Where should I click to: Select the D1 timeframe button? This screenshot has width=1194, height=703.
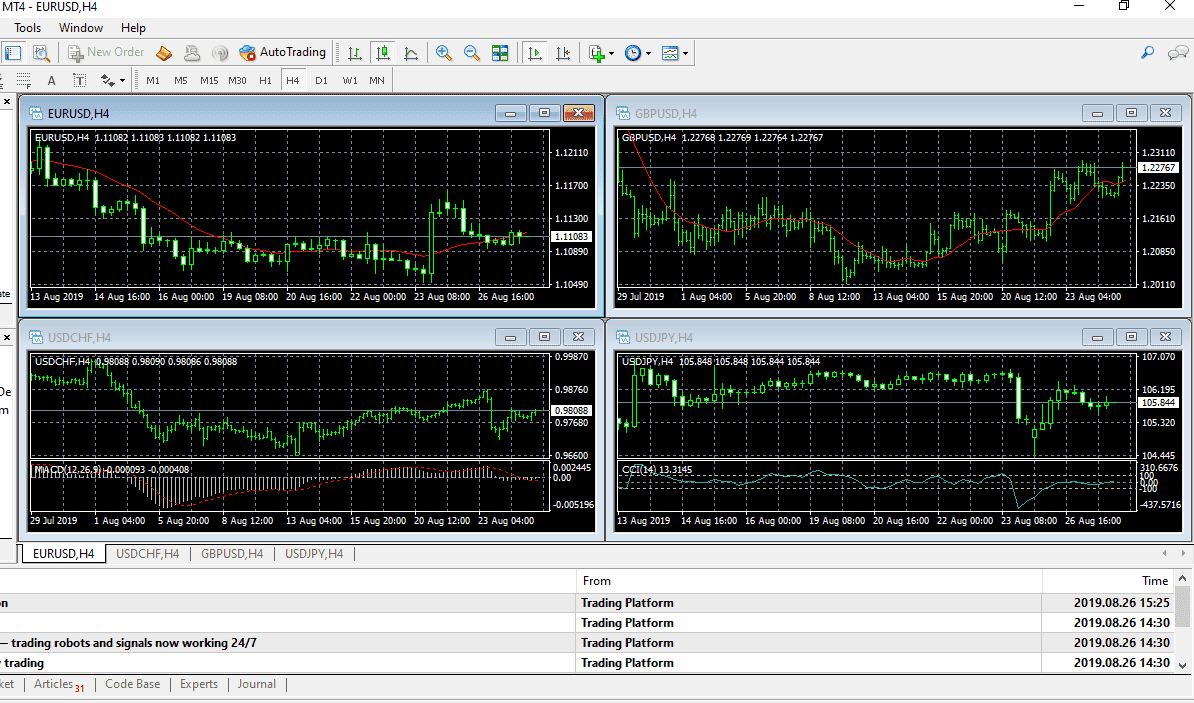[321, 80]
